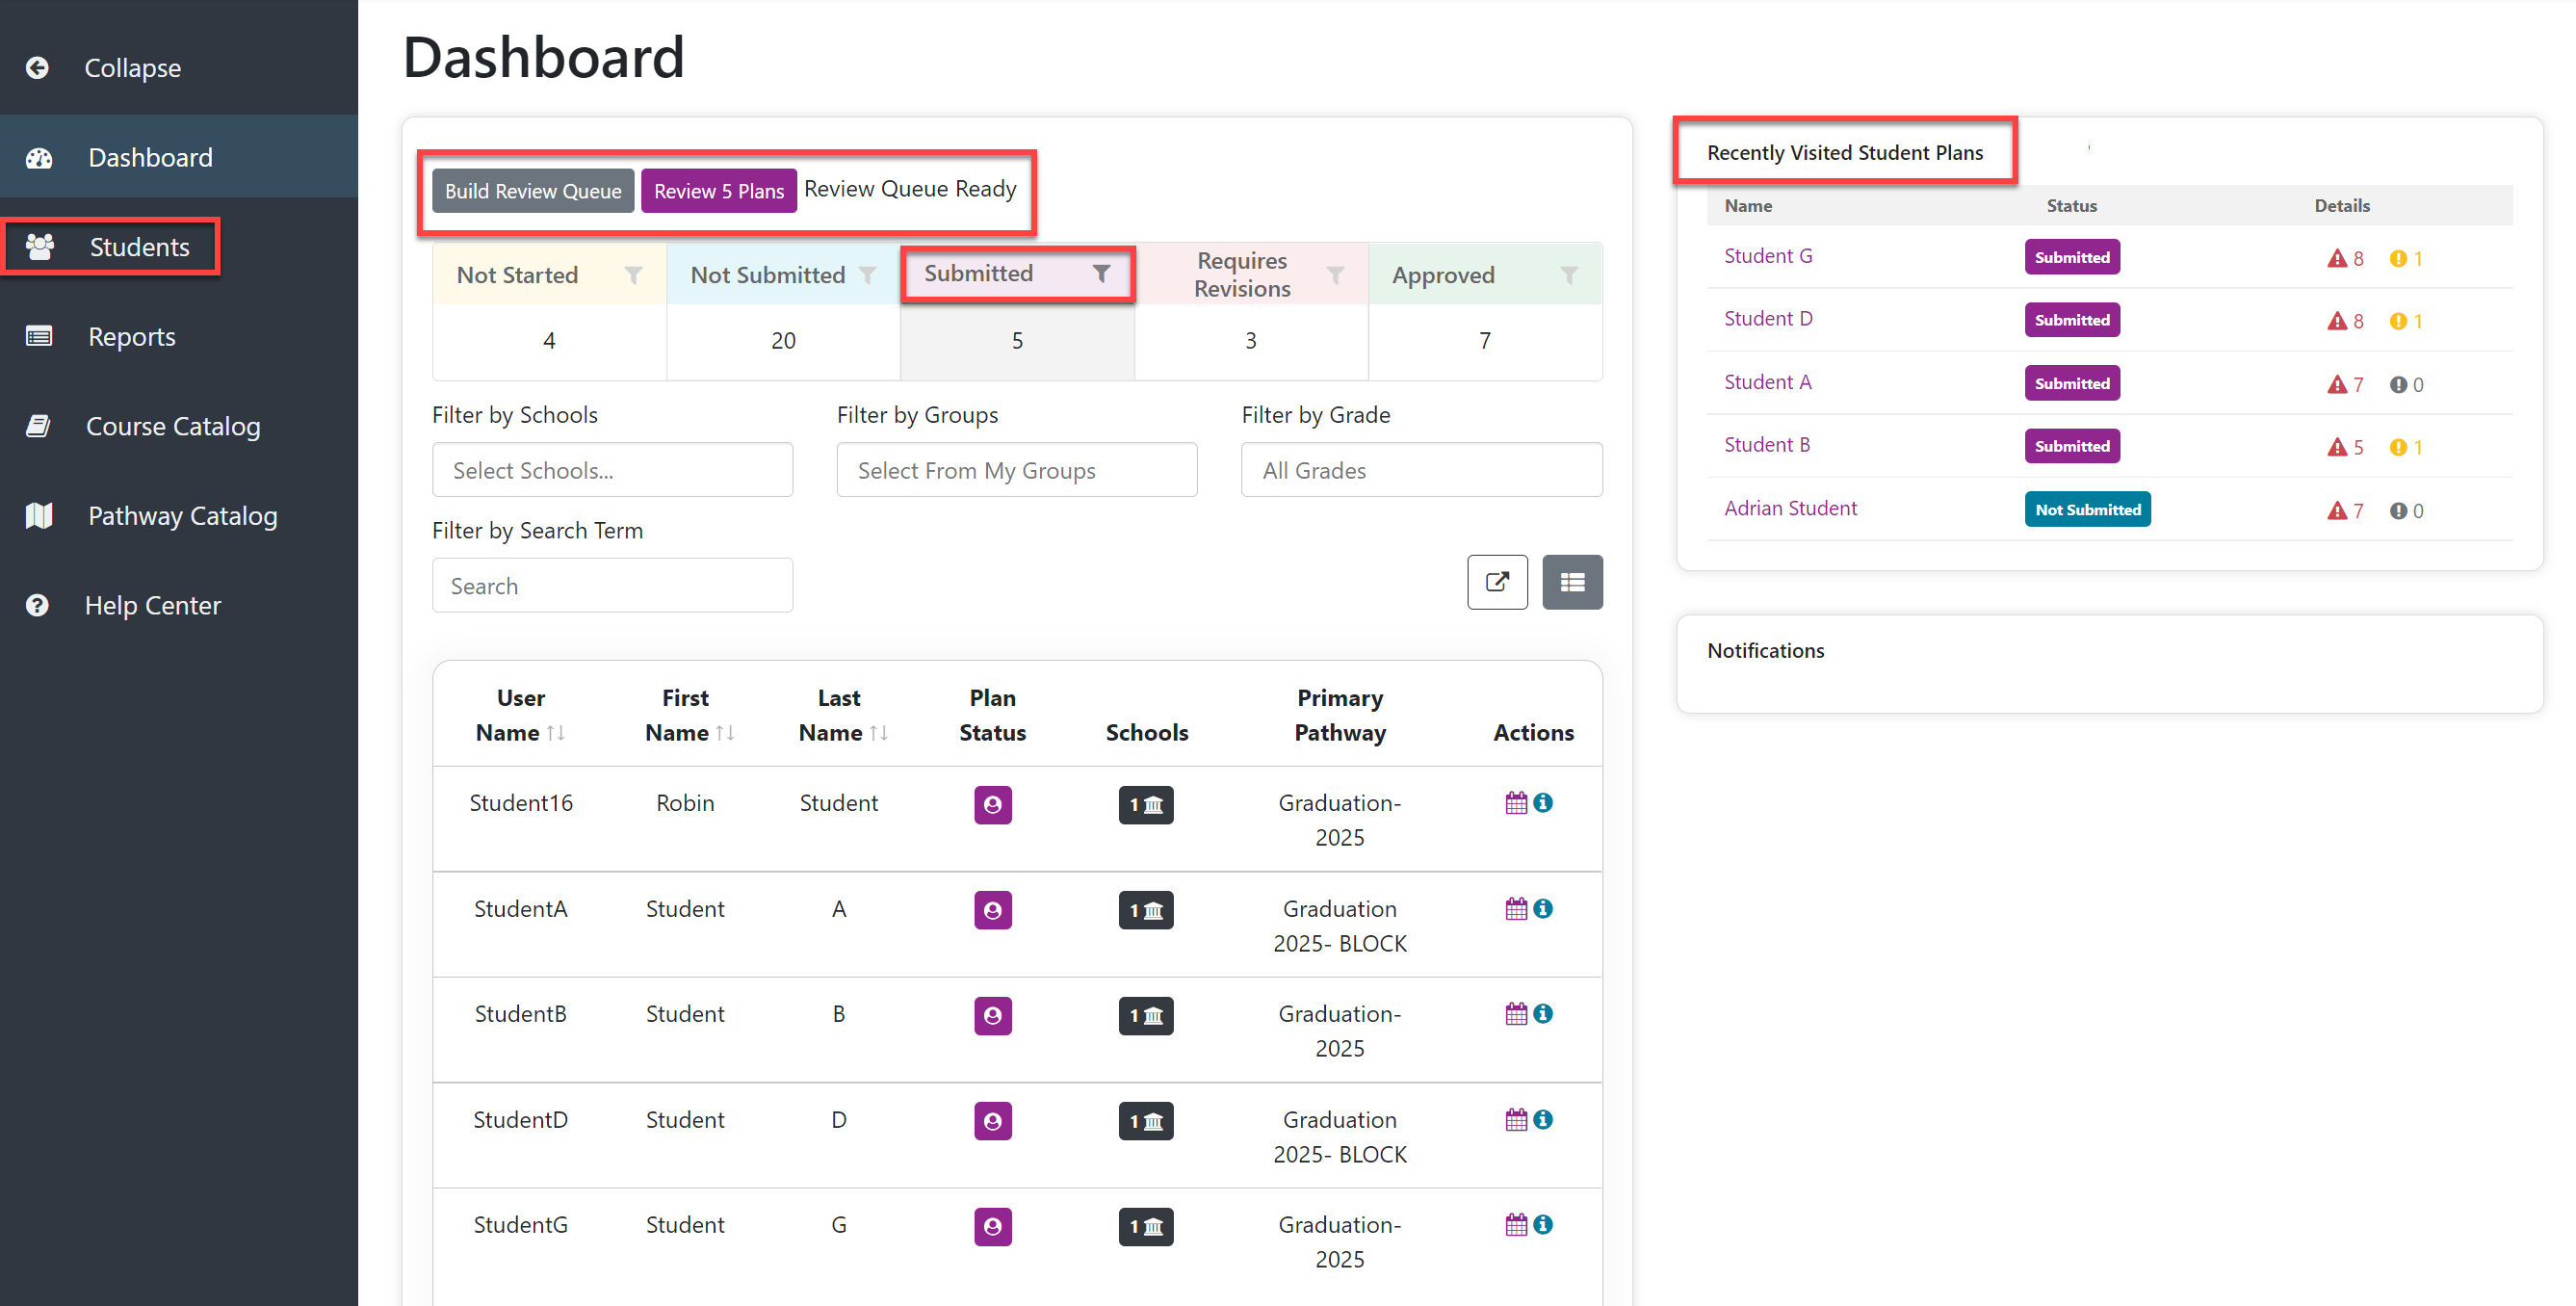Open the Select Schools dropdown
Viewport: 2576px width, 1306px height.
(x=612, y=470)
